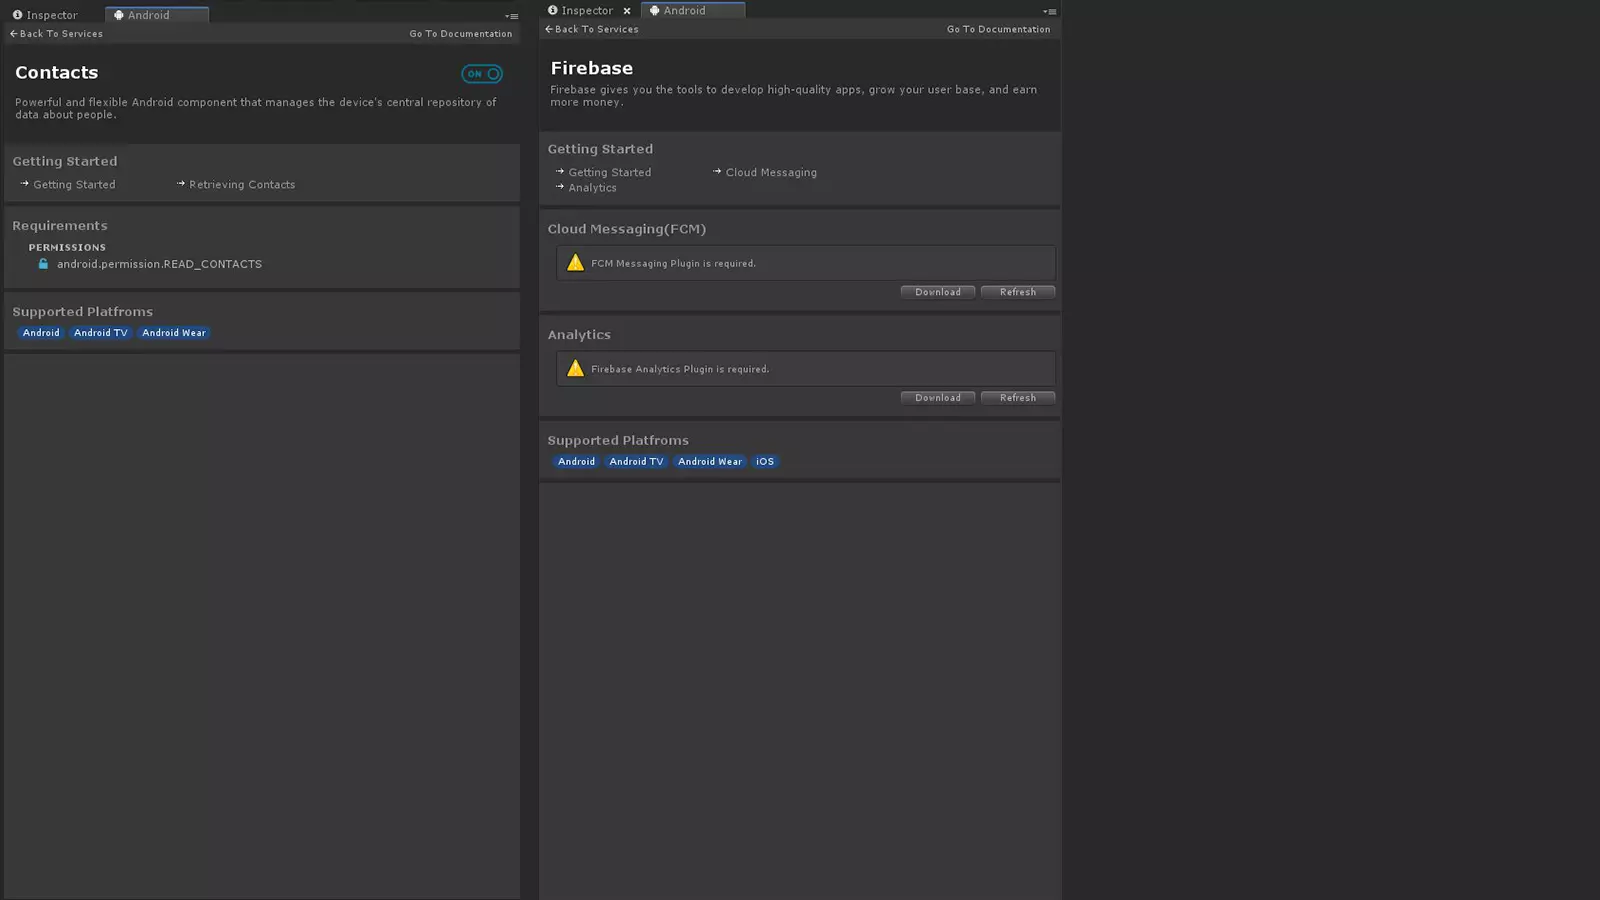Viewport: 1600px width, 900px height.
Task: Click Supported Platfroms header in Contacts panel
Action: [83, 312]
